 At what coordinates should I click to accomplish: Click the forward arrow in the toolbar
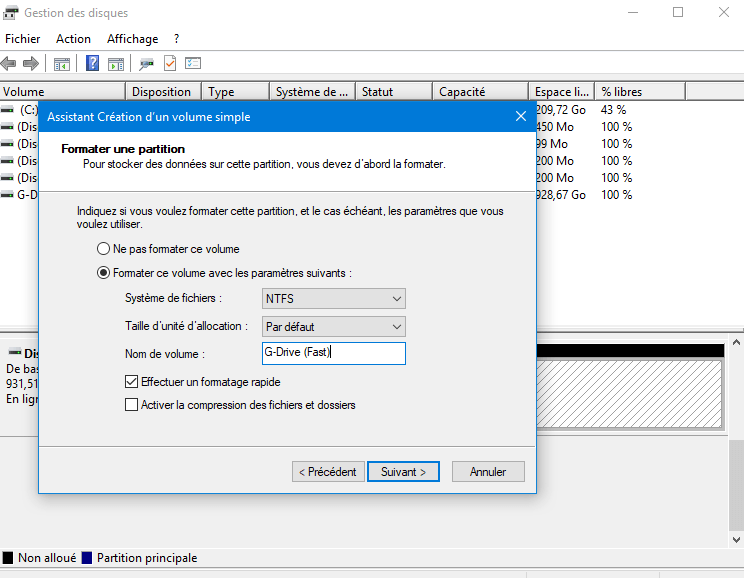30,63
